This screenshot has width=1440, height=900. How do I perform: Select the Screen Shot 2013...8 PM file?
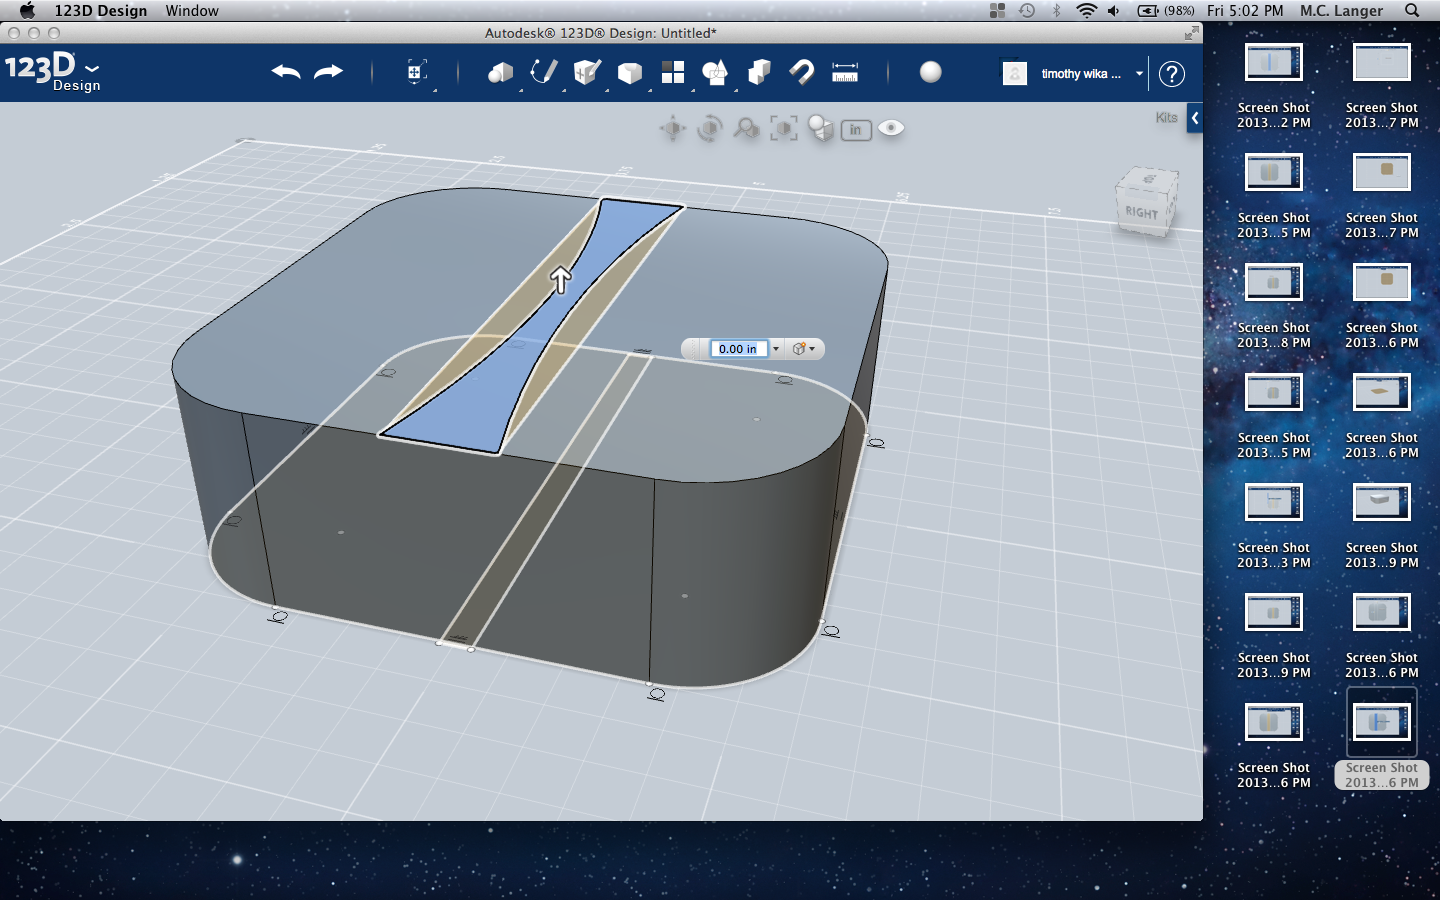coord(1273,306)
